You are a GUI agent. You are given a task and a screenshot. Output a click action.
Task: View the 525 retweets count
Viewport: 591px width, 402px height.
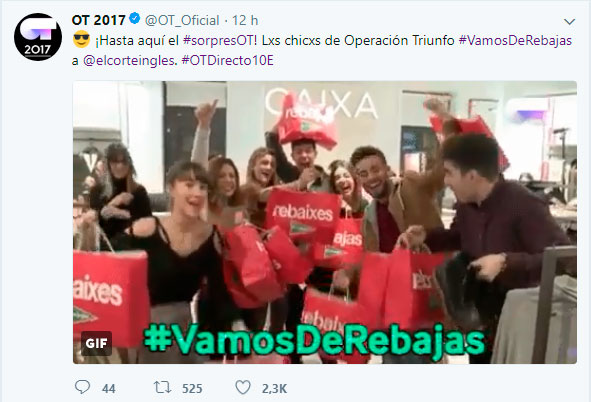click(x=192, y=388)
